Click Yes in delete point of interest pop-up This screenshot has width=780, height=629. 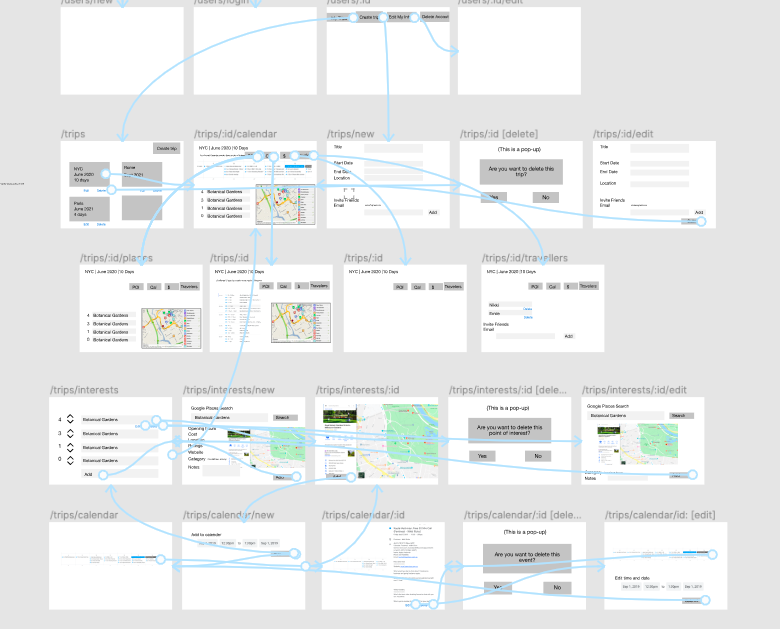(x=482, y=456)
